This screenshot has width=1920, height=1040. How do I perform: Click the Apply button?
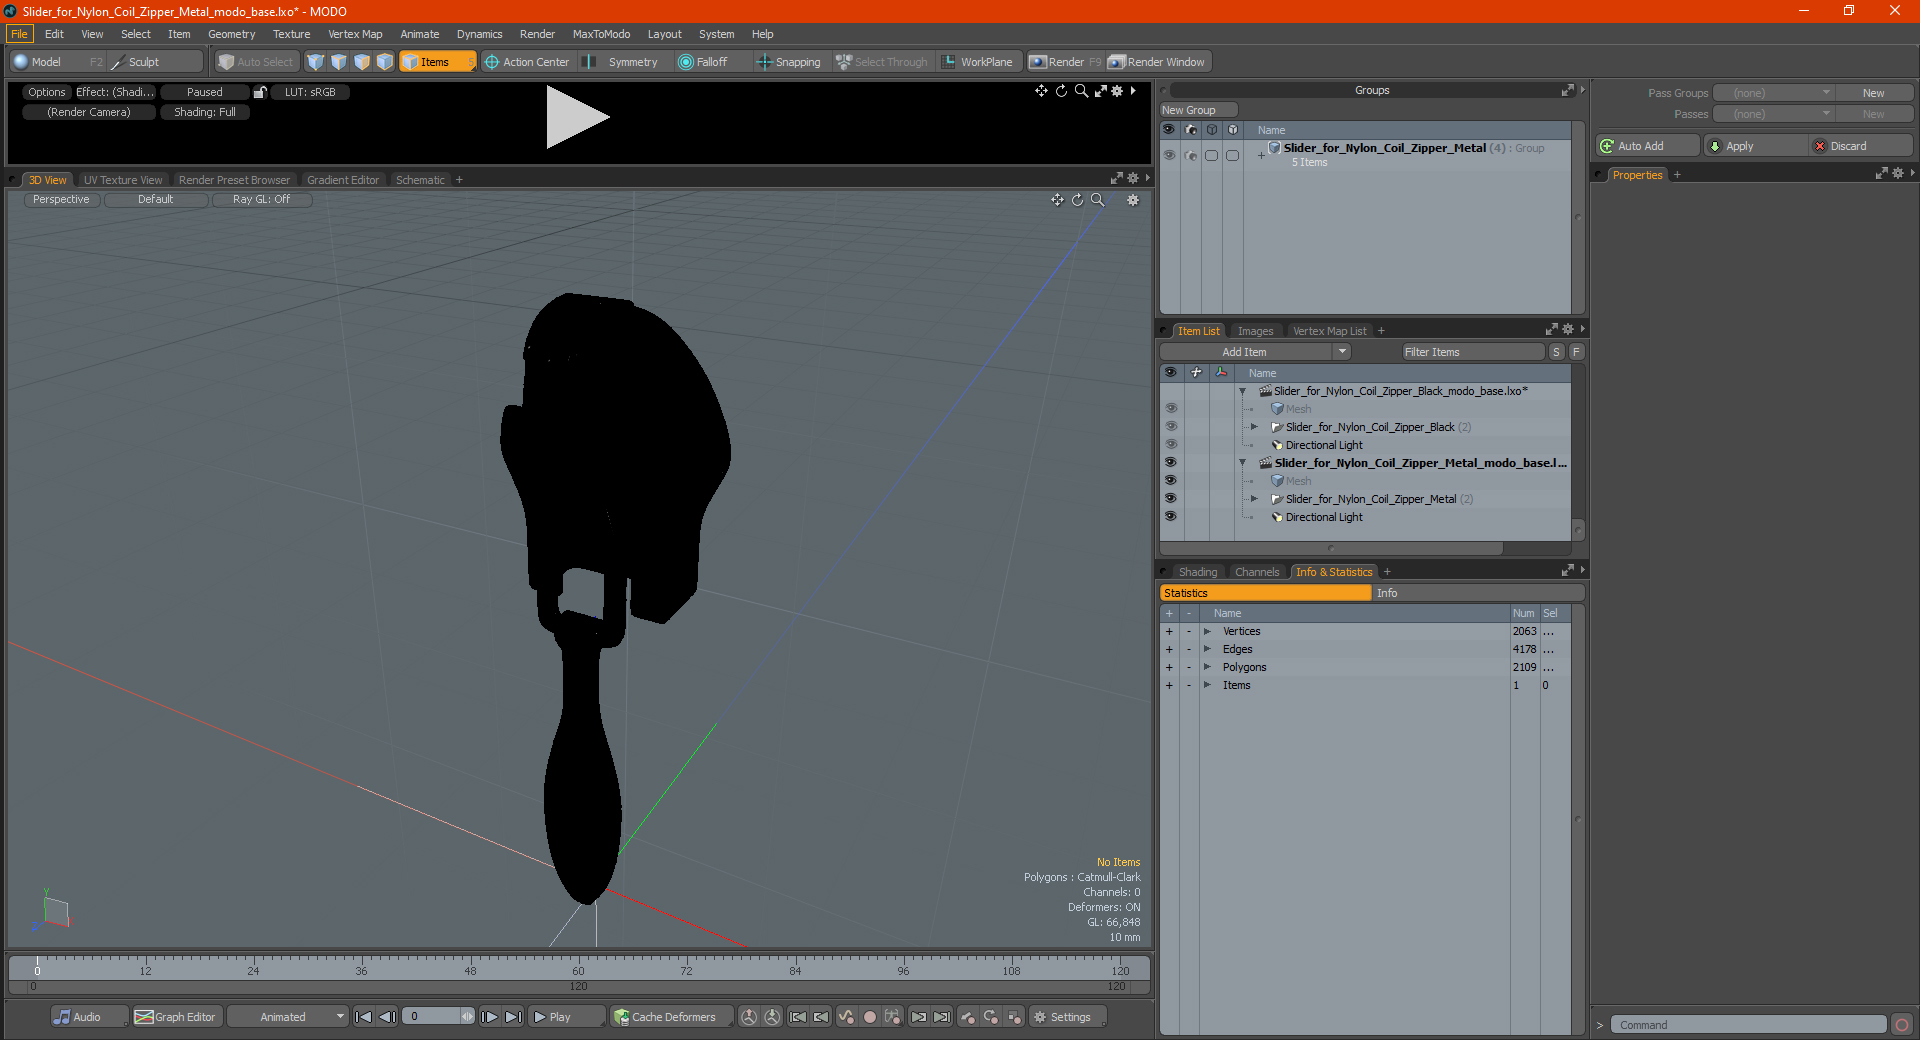1754,146
